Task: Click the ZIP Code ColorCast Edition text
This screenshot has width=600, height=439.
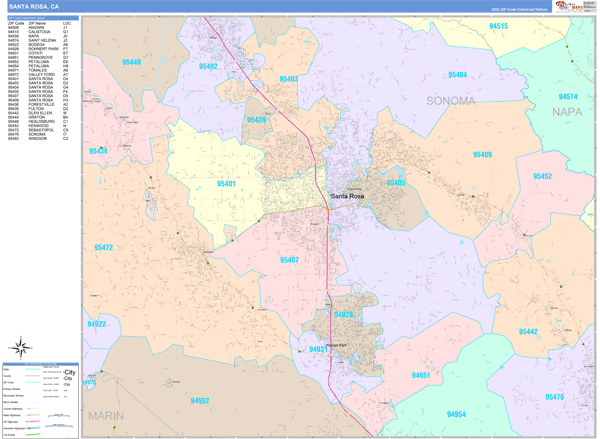Action: point(519,9)
